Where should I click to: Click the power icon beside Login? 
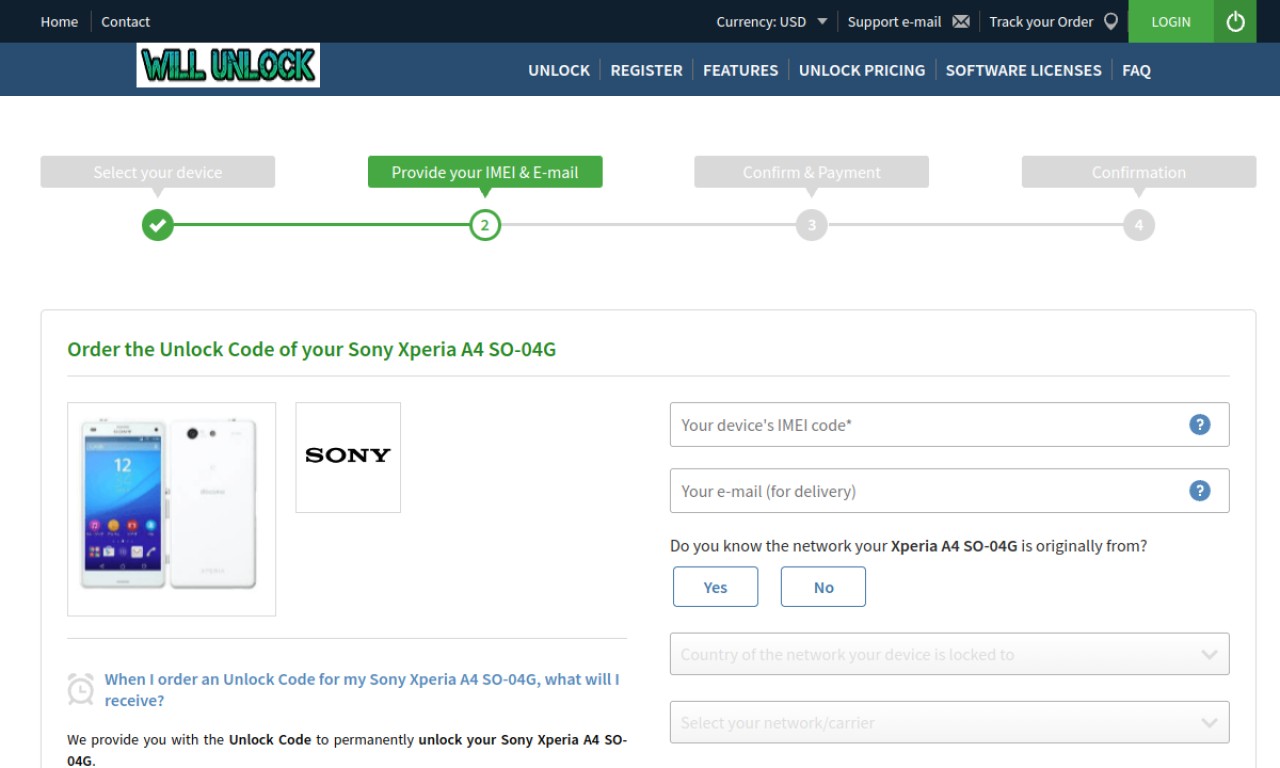tap(1235, 21)
